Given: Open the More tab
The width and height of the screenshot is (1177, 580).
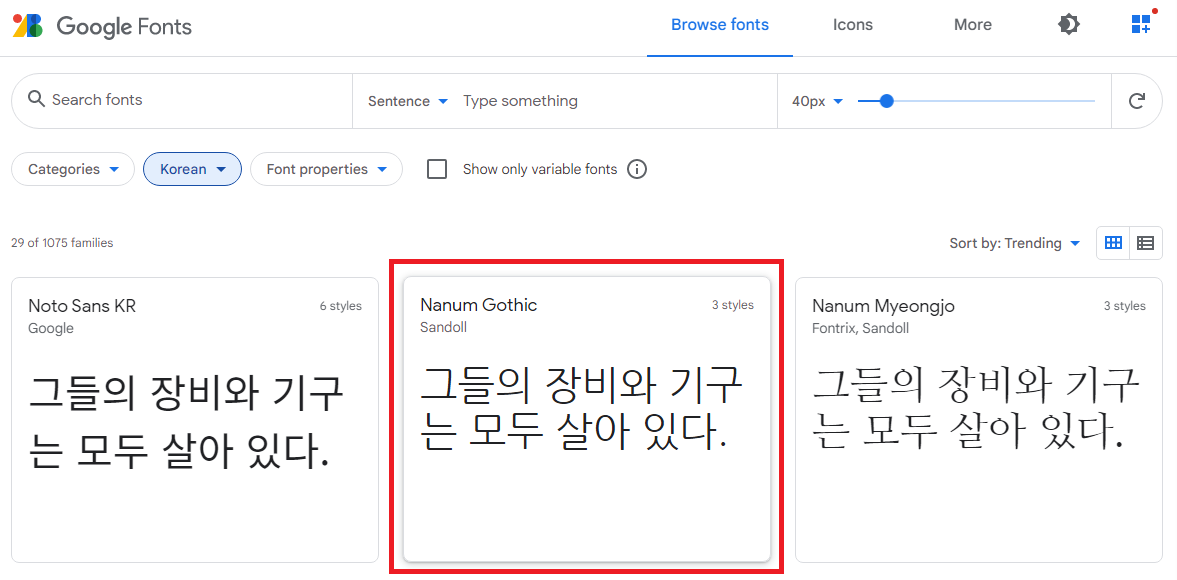Looking at the screenshot, I should point(973,25).
